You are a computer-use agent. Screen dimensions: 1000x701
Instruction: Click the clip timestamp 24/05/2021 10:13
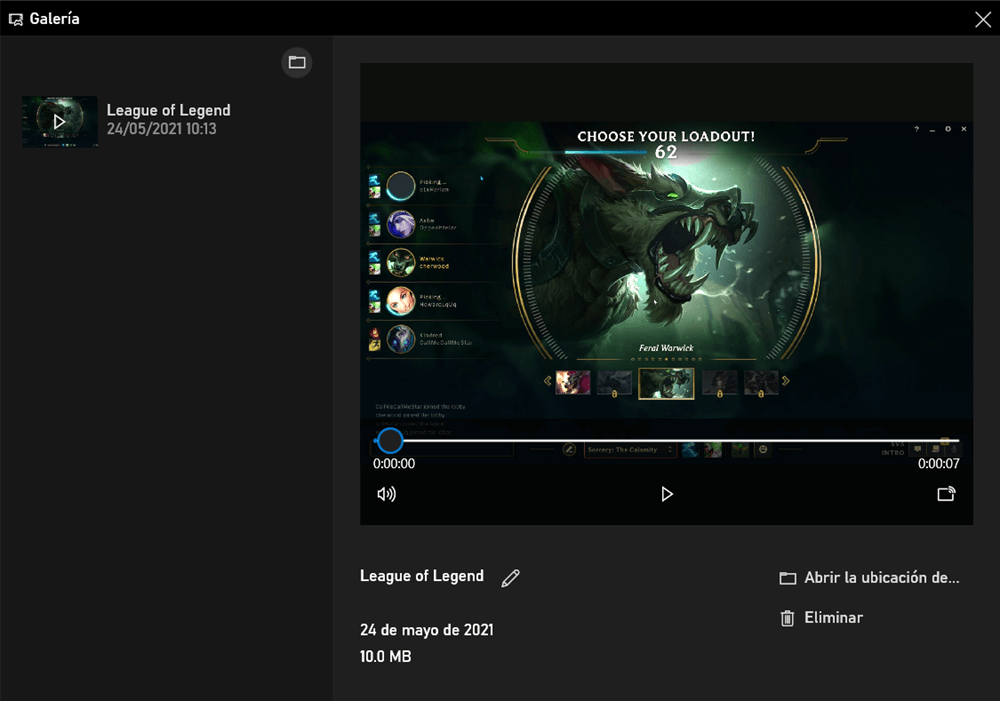[x=161, y=129]
